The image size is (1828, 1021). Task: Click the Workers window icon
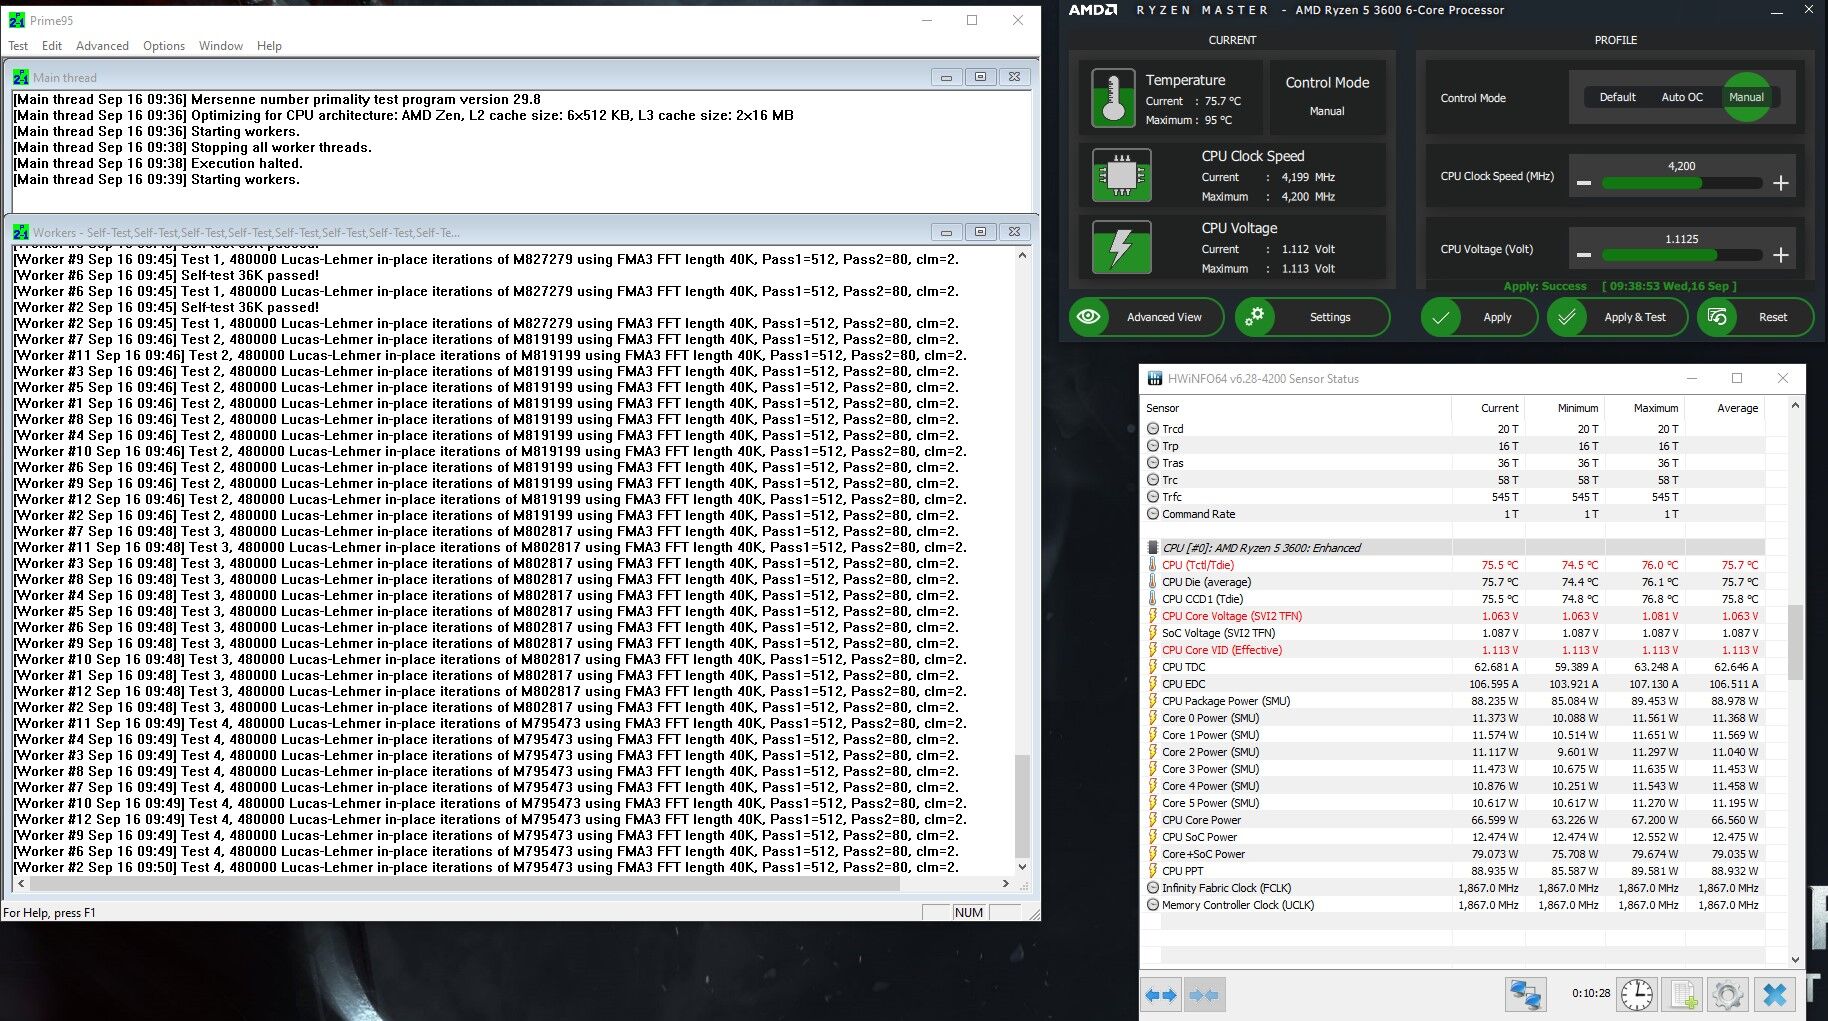pos(21,232)
